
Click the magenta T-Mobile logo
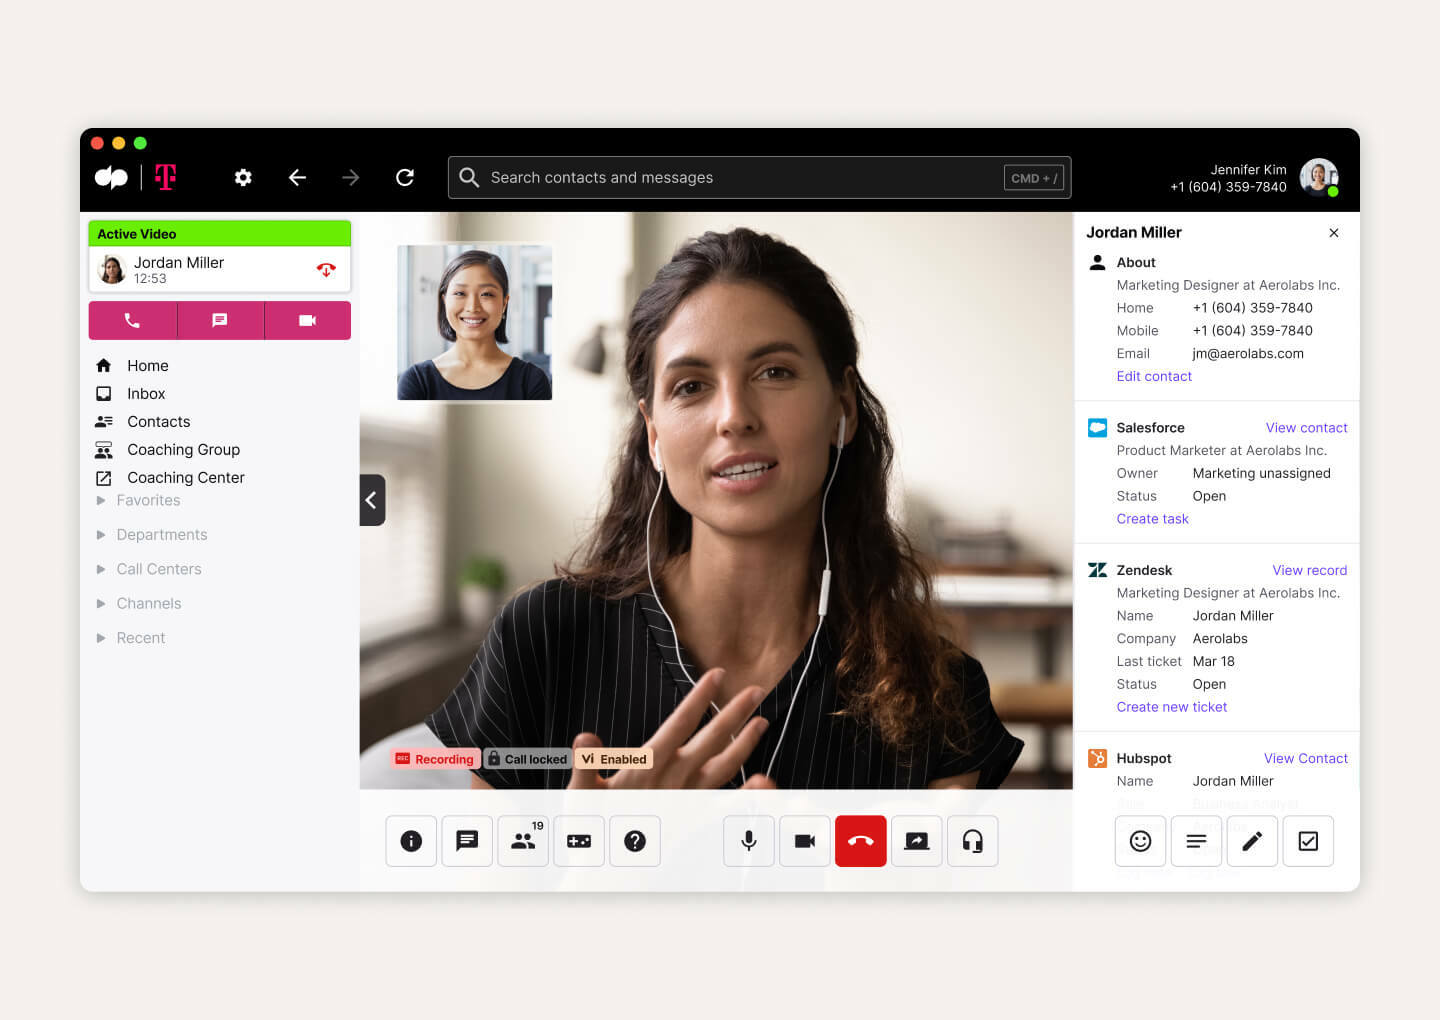pos(166,177)
